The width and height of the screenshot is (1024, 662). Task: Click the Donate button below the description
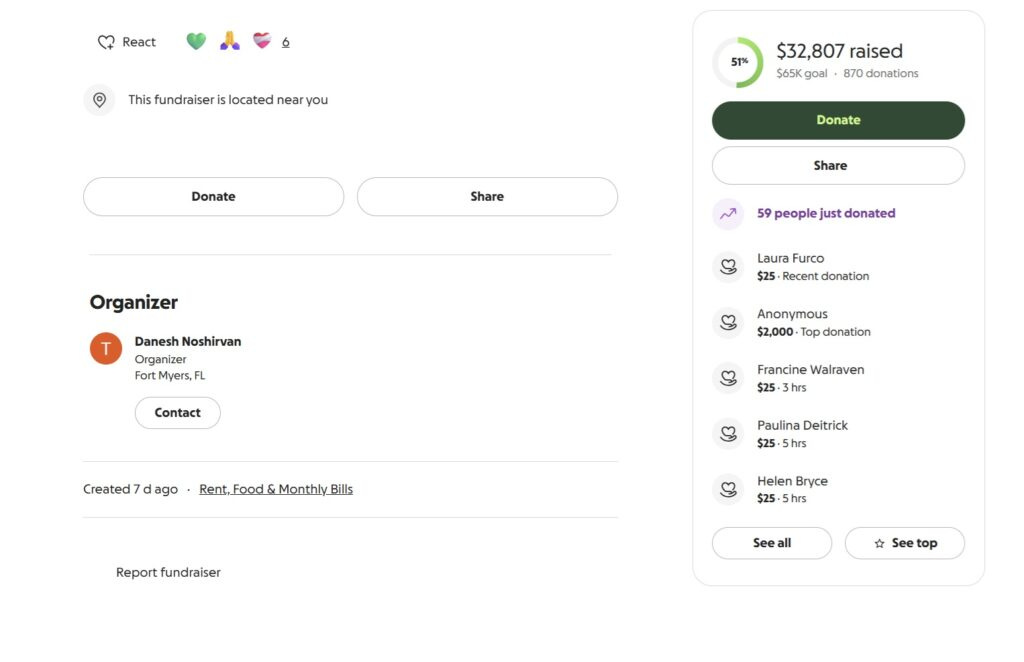(x=213, y=196)
